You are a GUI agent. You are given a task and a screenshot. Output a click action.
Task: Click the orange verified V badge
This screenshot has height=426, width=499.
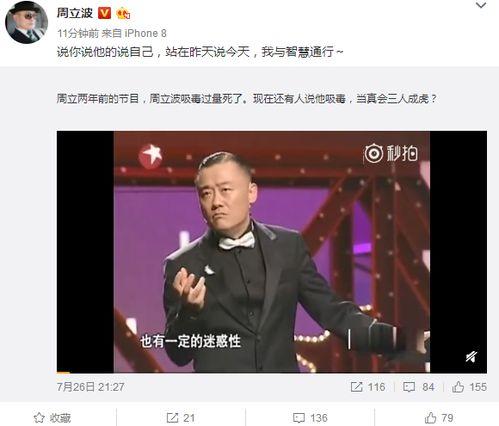[104, 13]
